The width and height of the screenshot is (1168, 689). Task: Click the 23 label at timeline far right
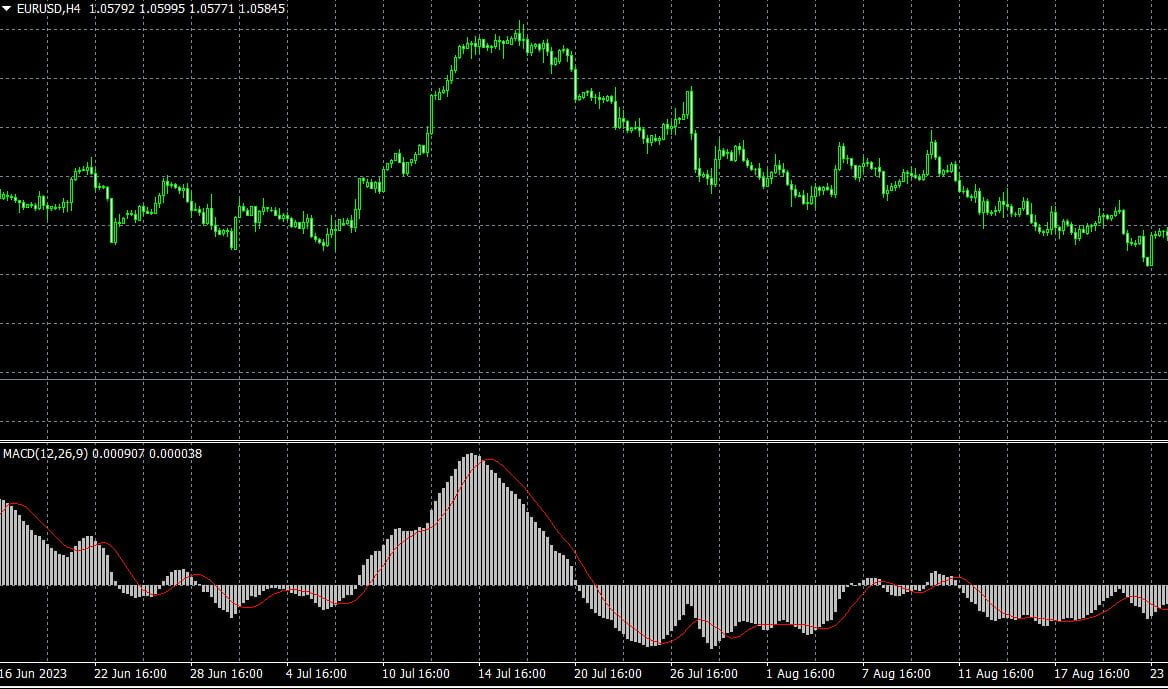click(x=1159, y=675)
